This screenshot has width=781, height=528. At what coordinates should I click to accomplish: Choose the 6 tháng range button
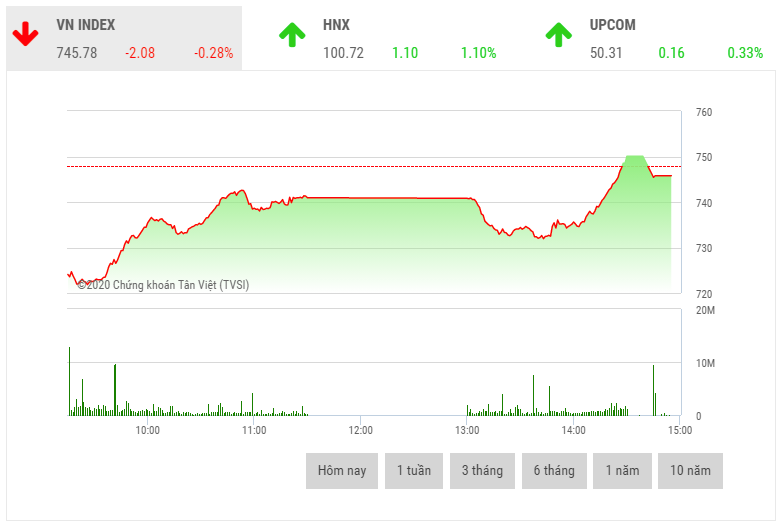[x=553, y=471]
